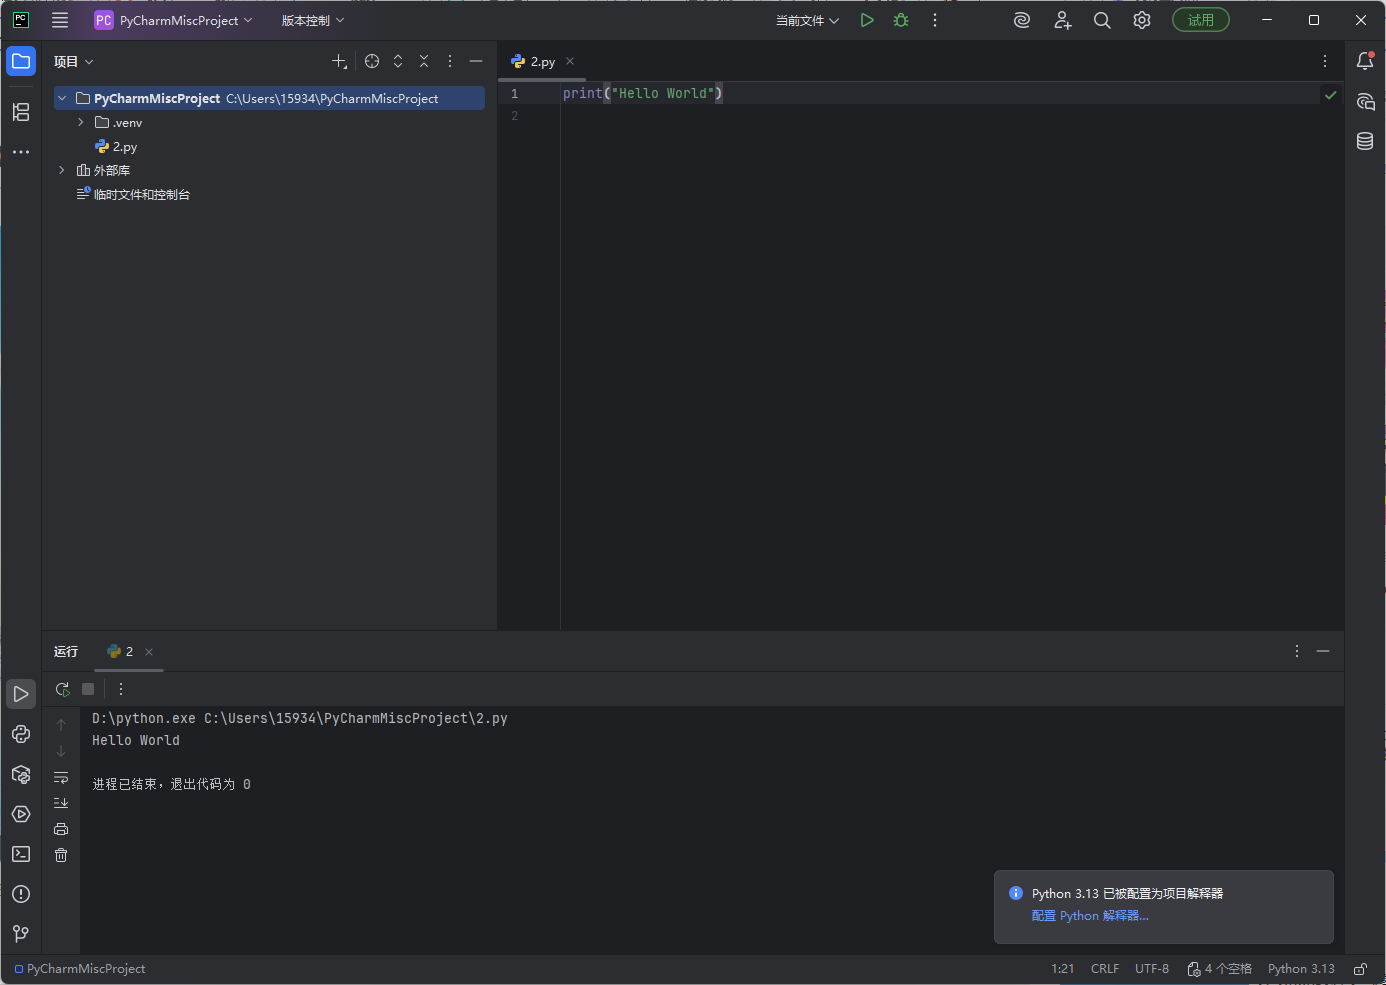Collapse the PyCharmMiscProject root node
The image size is (1386, 985).
click(61, 98)
